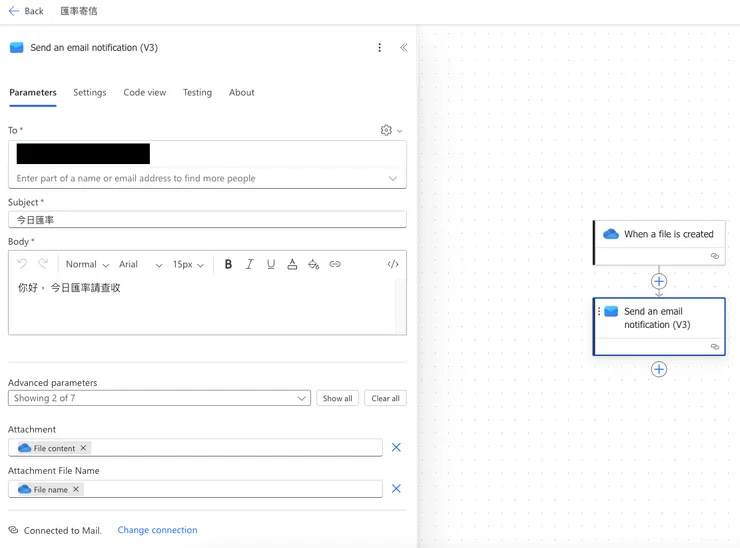Image resolution: width=740 pixels, height=548 pixels.
Task: Pick the highlight fill color tool
Action: point(313,264)
